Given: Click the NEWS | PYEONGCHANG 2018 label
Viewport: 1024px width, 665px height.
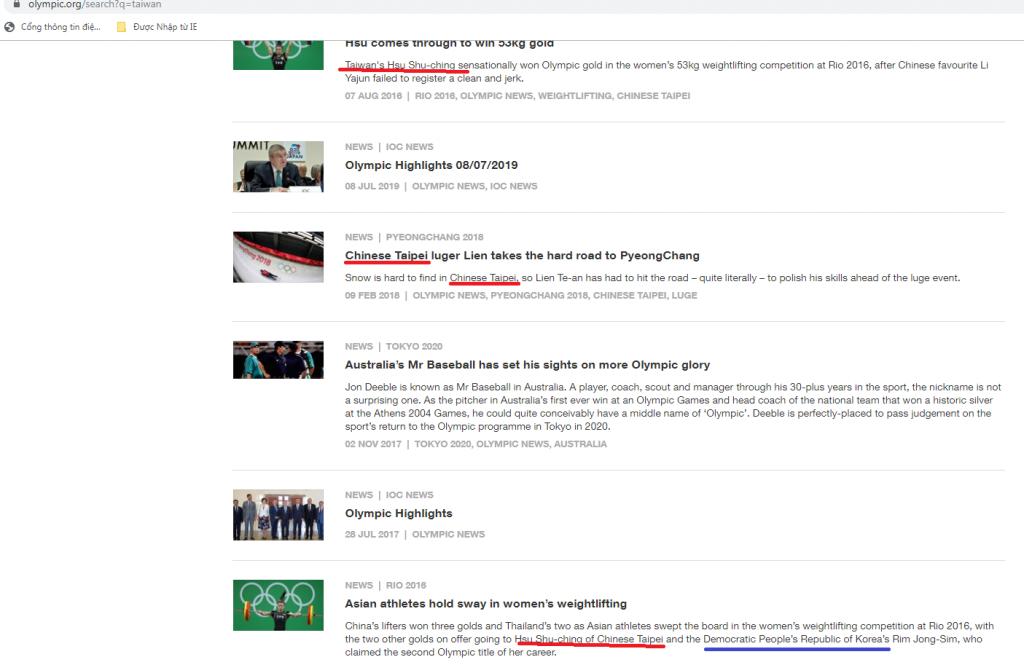Looking at the screenshot, I should (414, 237).
